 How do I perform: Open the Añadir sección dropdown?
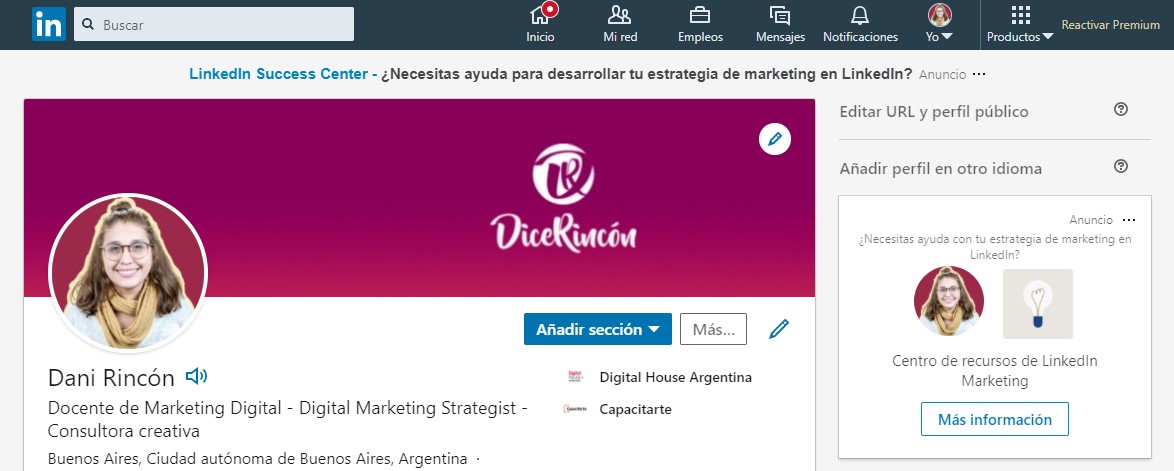(x=597, y=329)
